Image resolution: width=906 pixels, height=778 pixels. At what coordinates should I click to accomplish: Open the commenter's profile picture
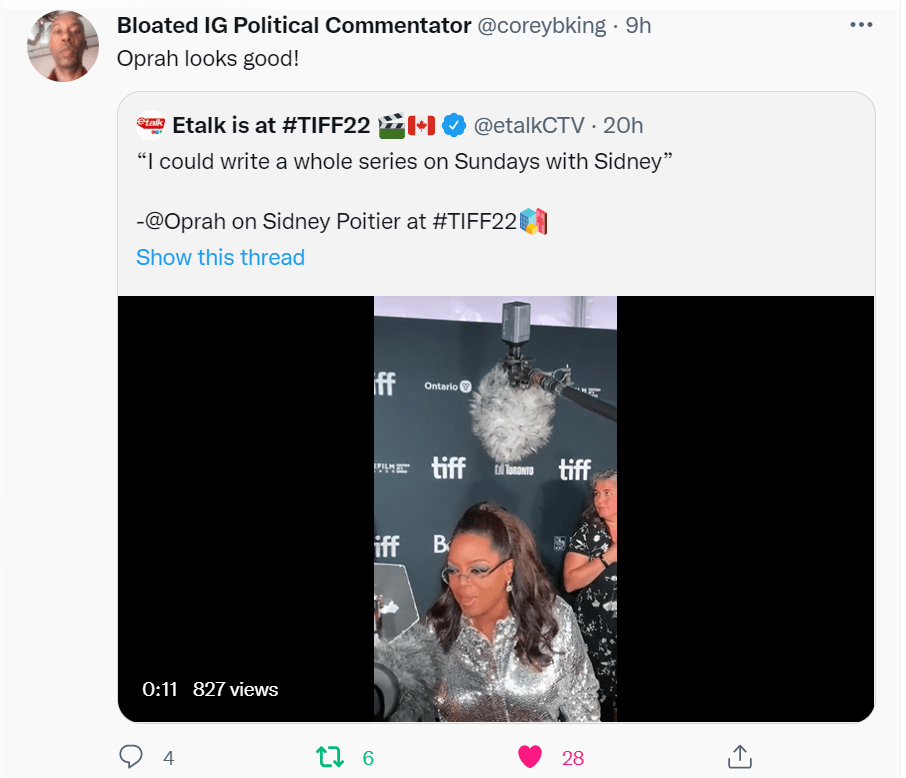click(63, 47)
